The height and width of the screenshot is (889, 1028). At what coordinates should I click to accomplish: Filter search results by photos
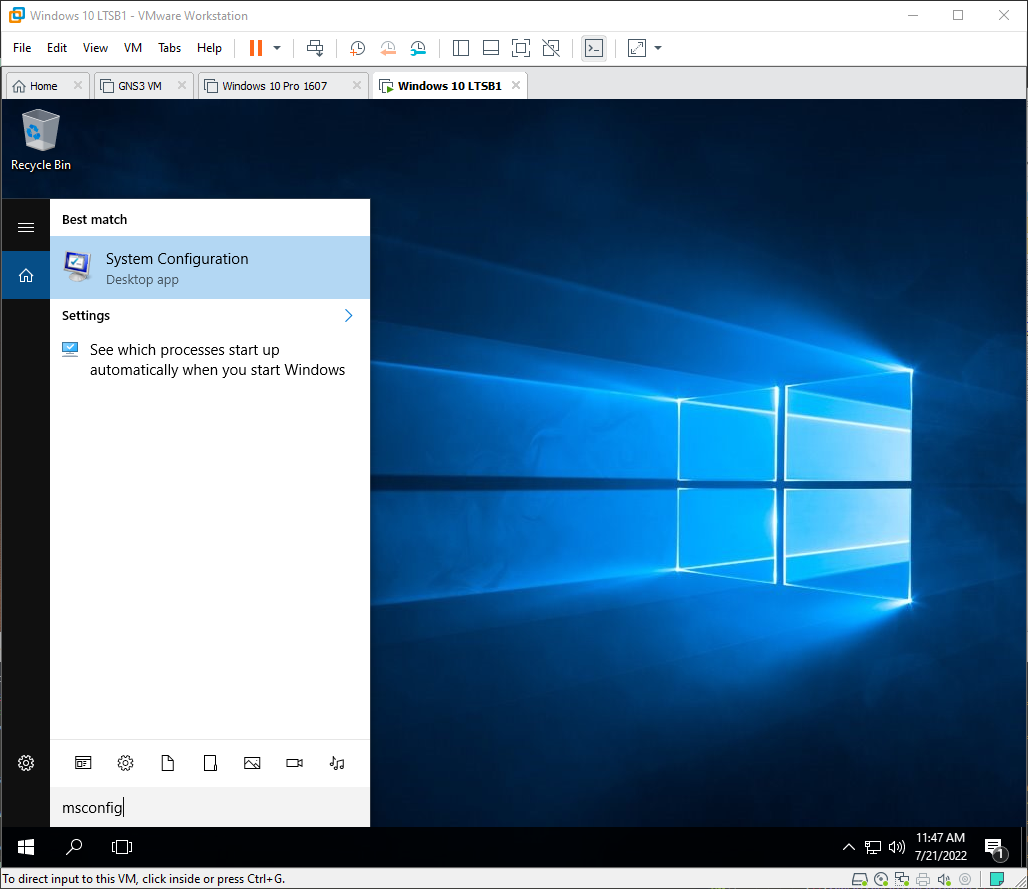[252, 763]
